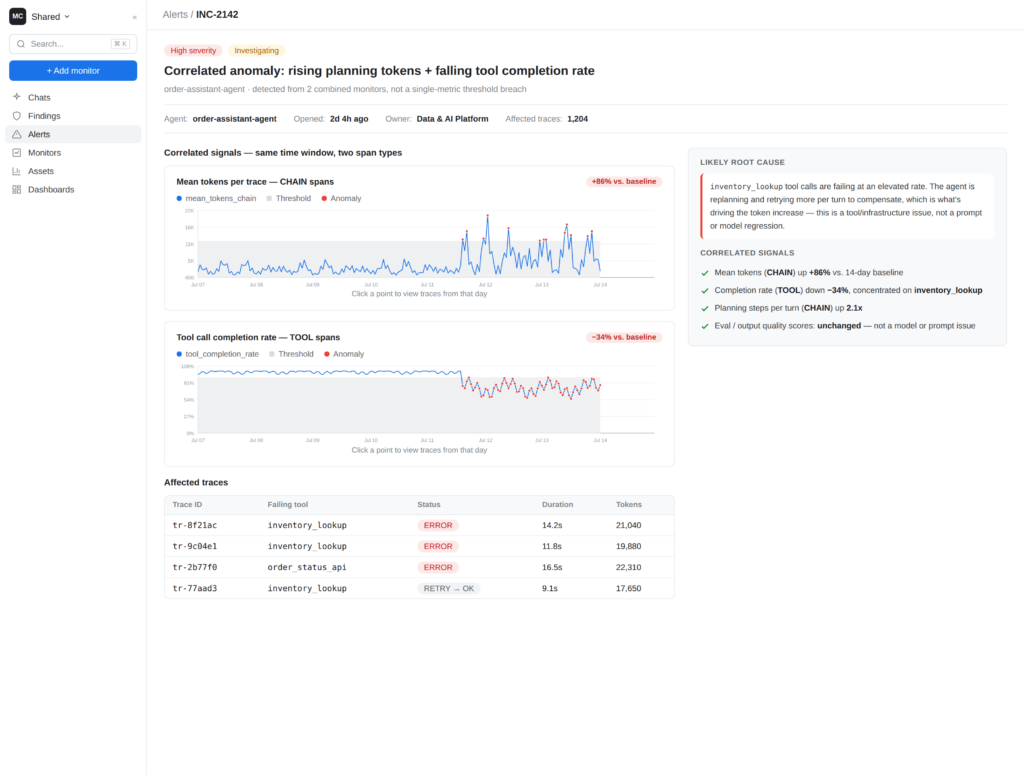This screenshot has height=775, width=1024.
Task: Click the INC-2142 breadcrumb text
Action: tap(217, 14)
